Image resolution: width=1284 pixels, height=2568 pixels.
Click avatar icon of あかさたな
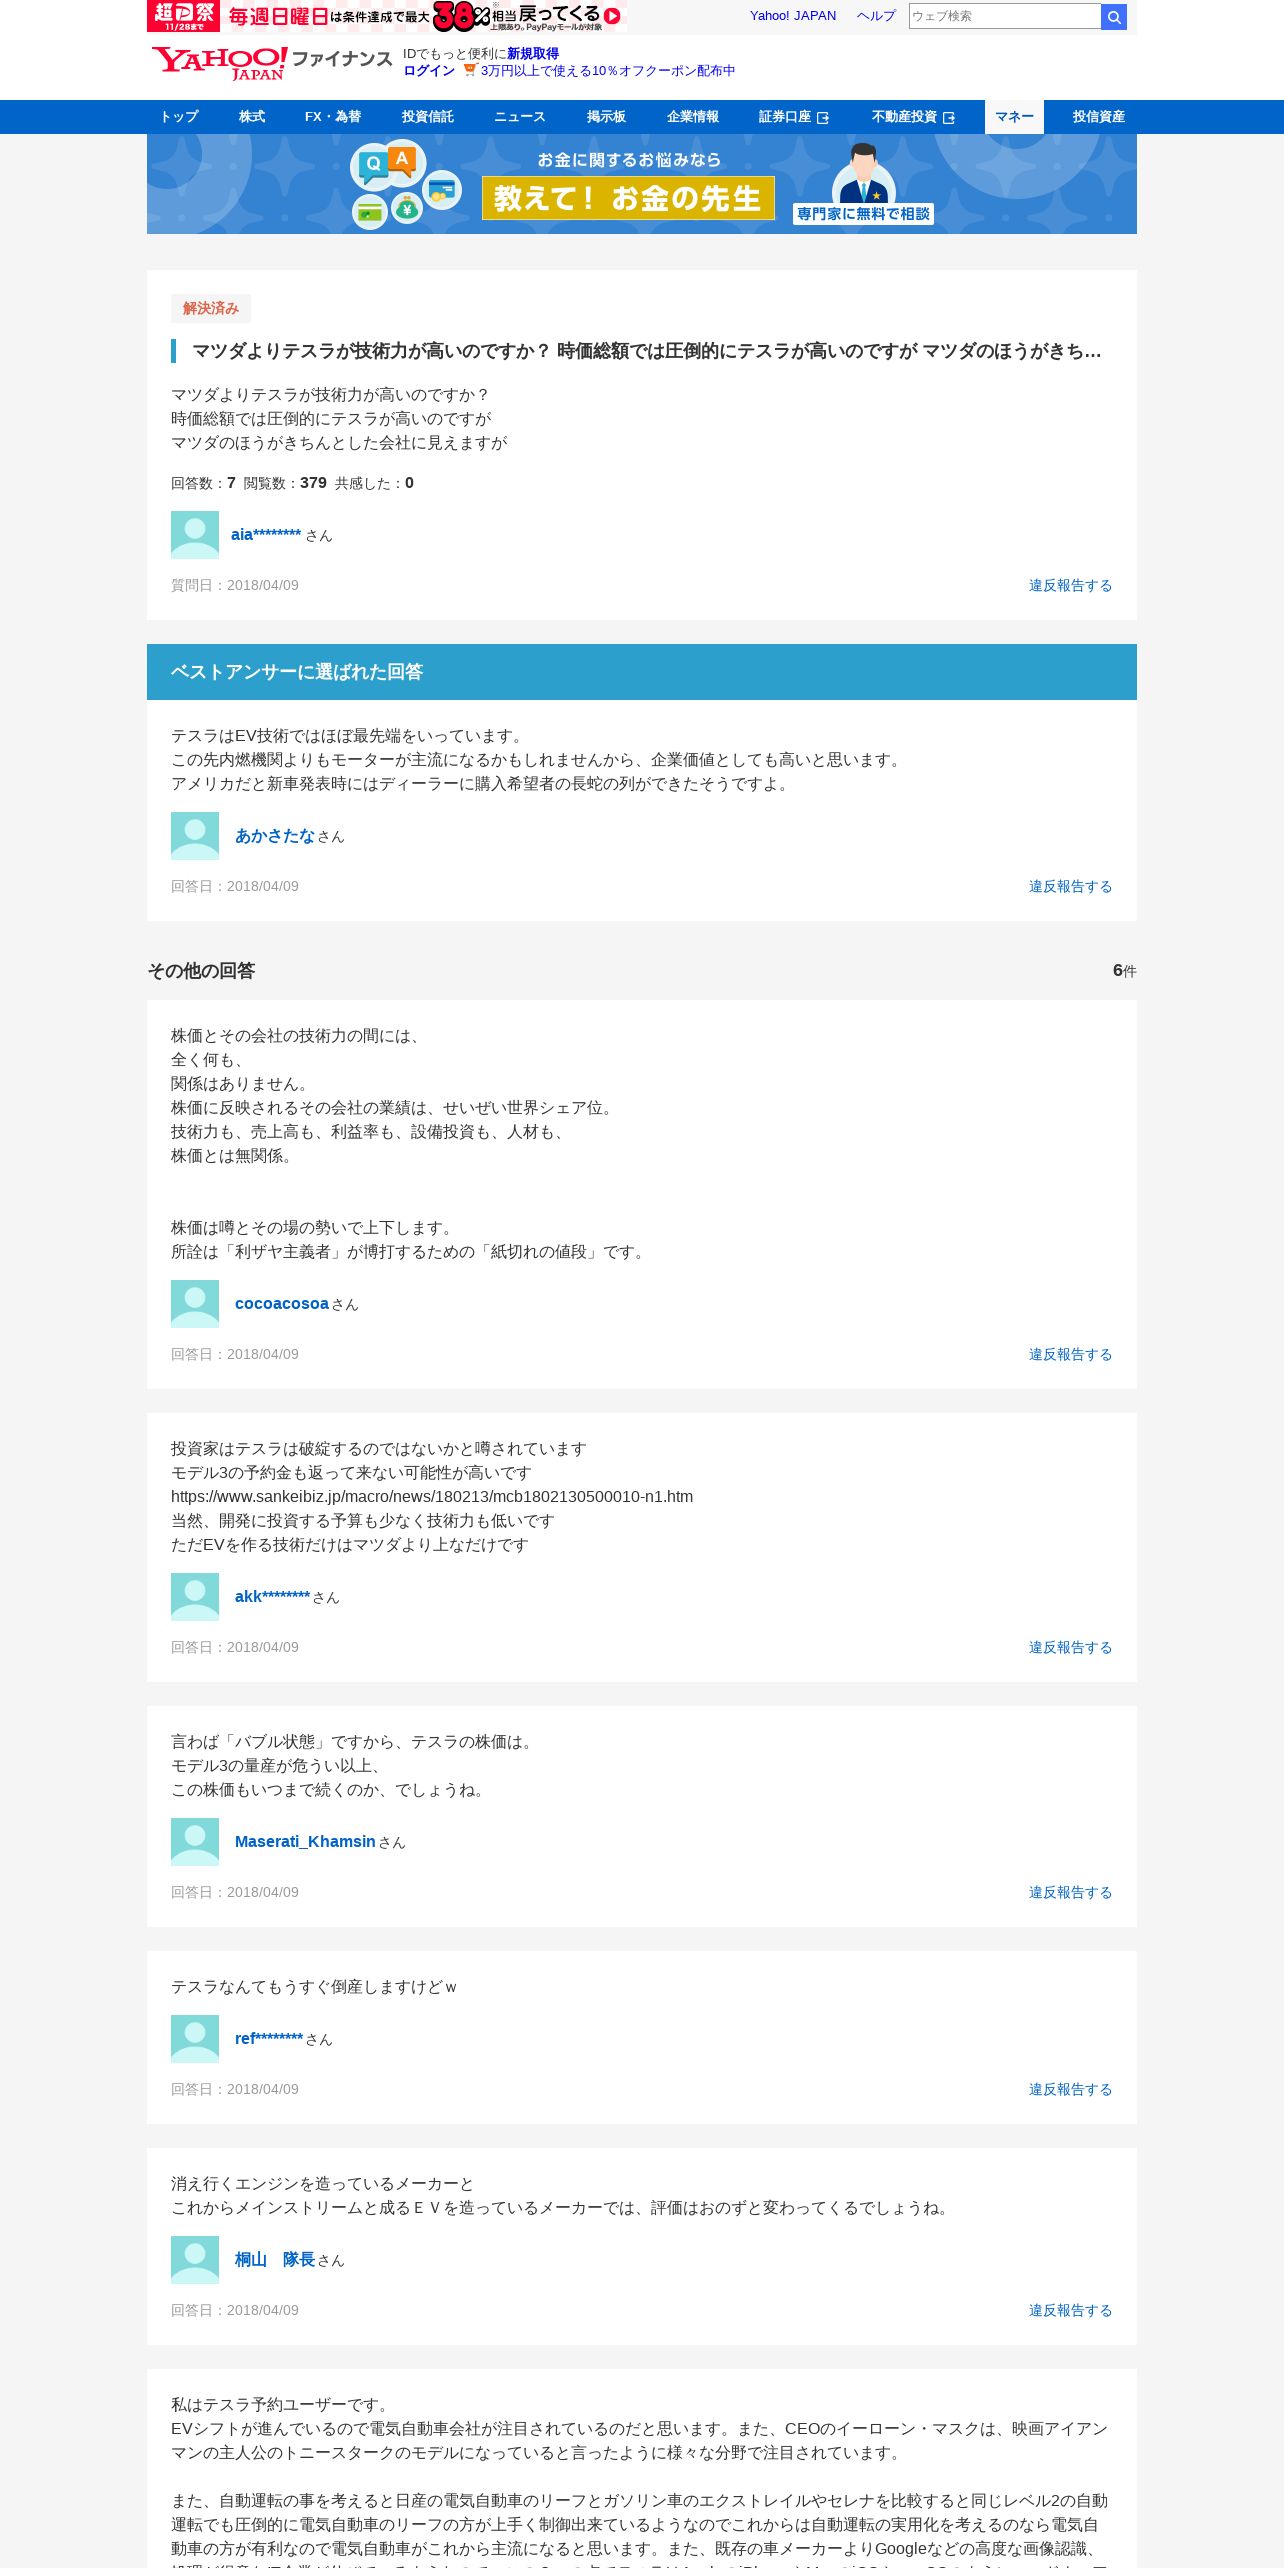[195, 836]
